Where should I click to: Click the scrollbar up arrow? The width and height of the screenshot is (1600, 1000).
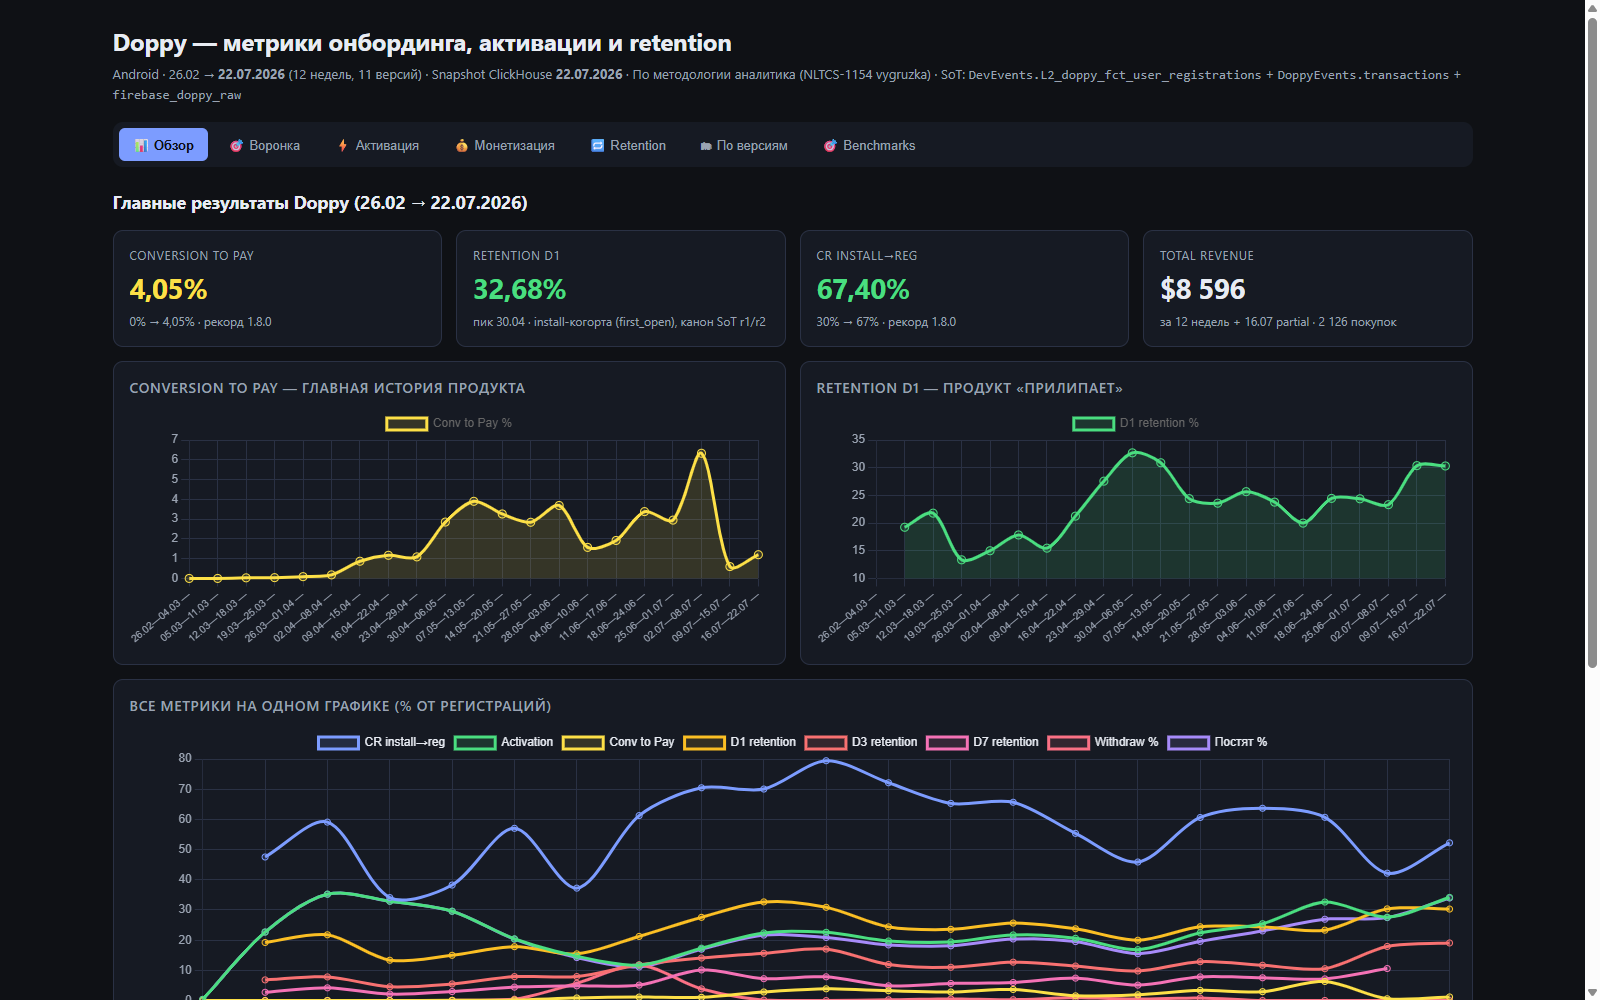[x=1592, y=7]
